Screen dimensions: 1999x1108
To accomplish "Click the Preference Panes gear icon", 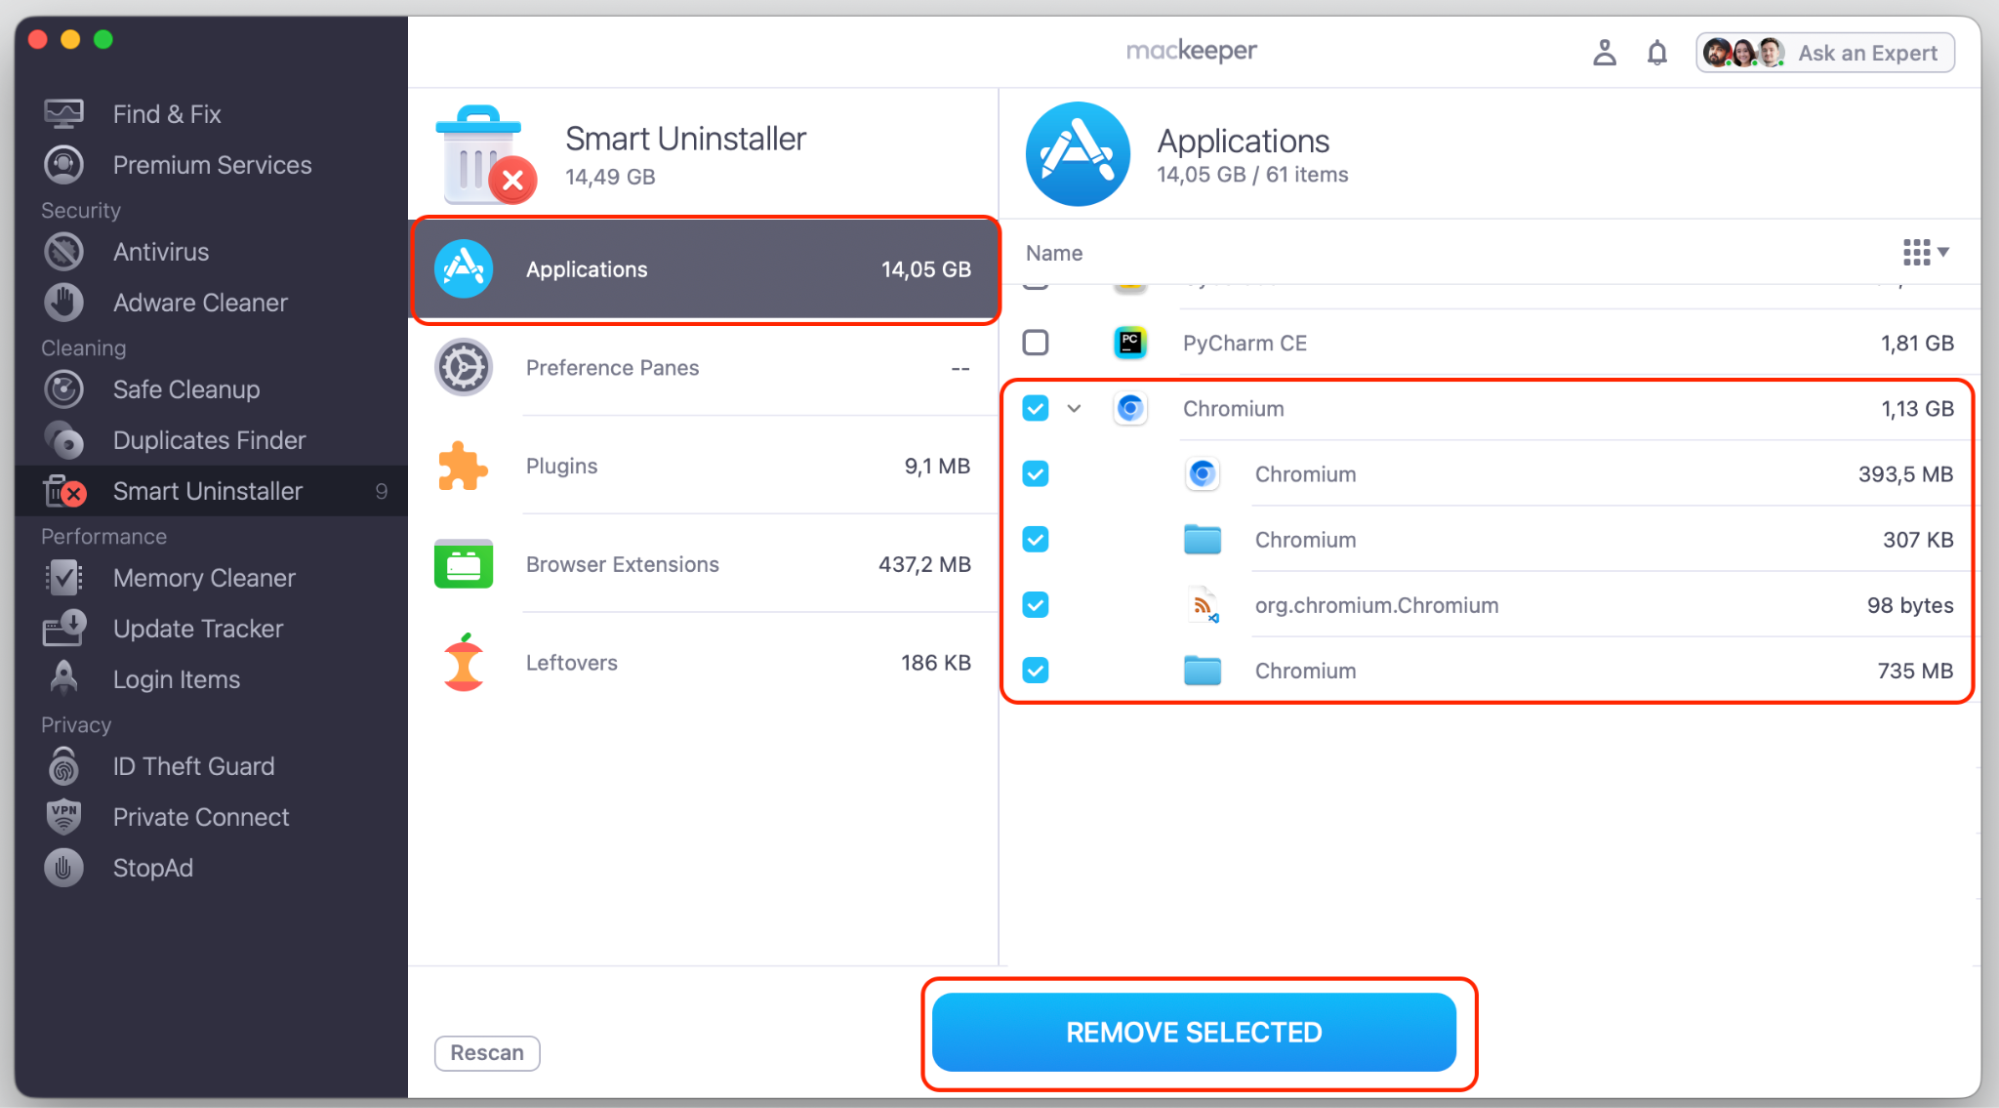I will (x=463, y=367).
